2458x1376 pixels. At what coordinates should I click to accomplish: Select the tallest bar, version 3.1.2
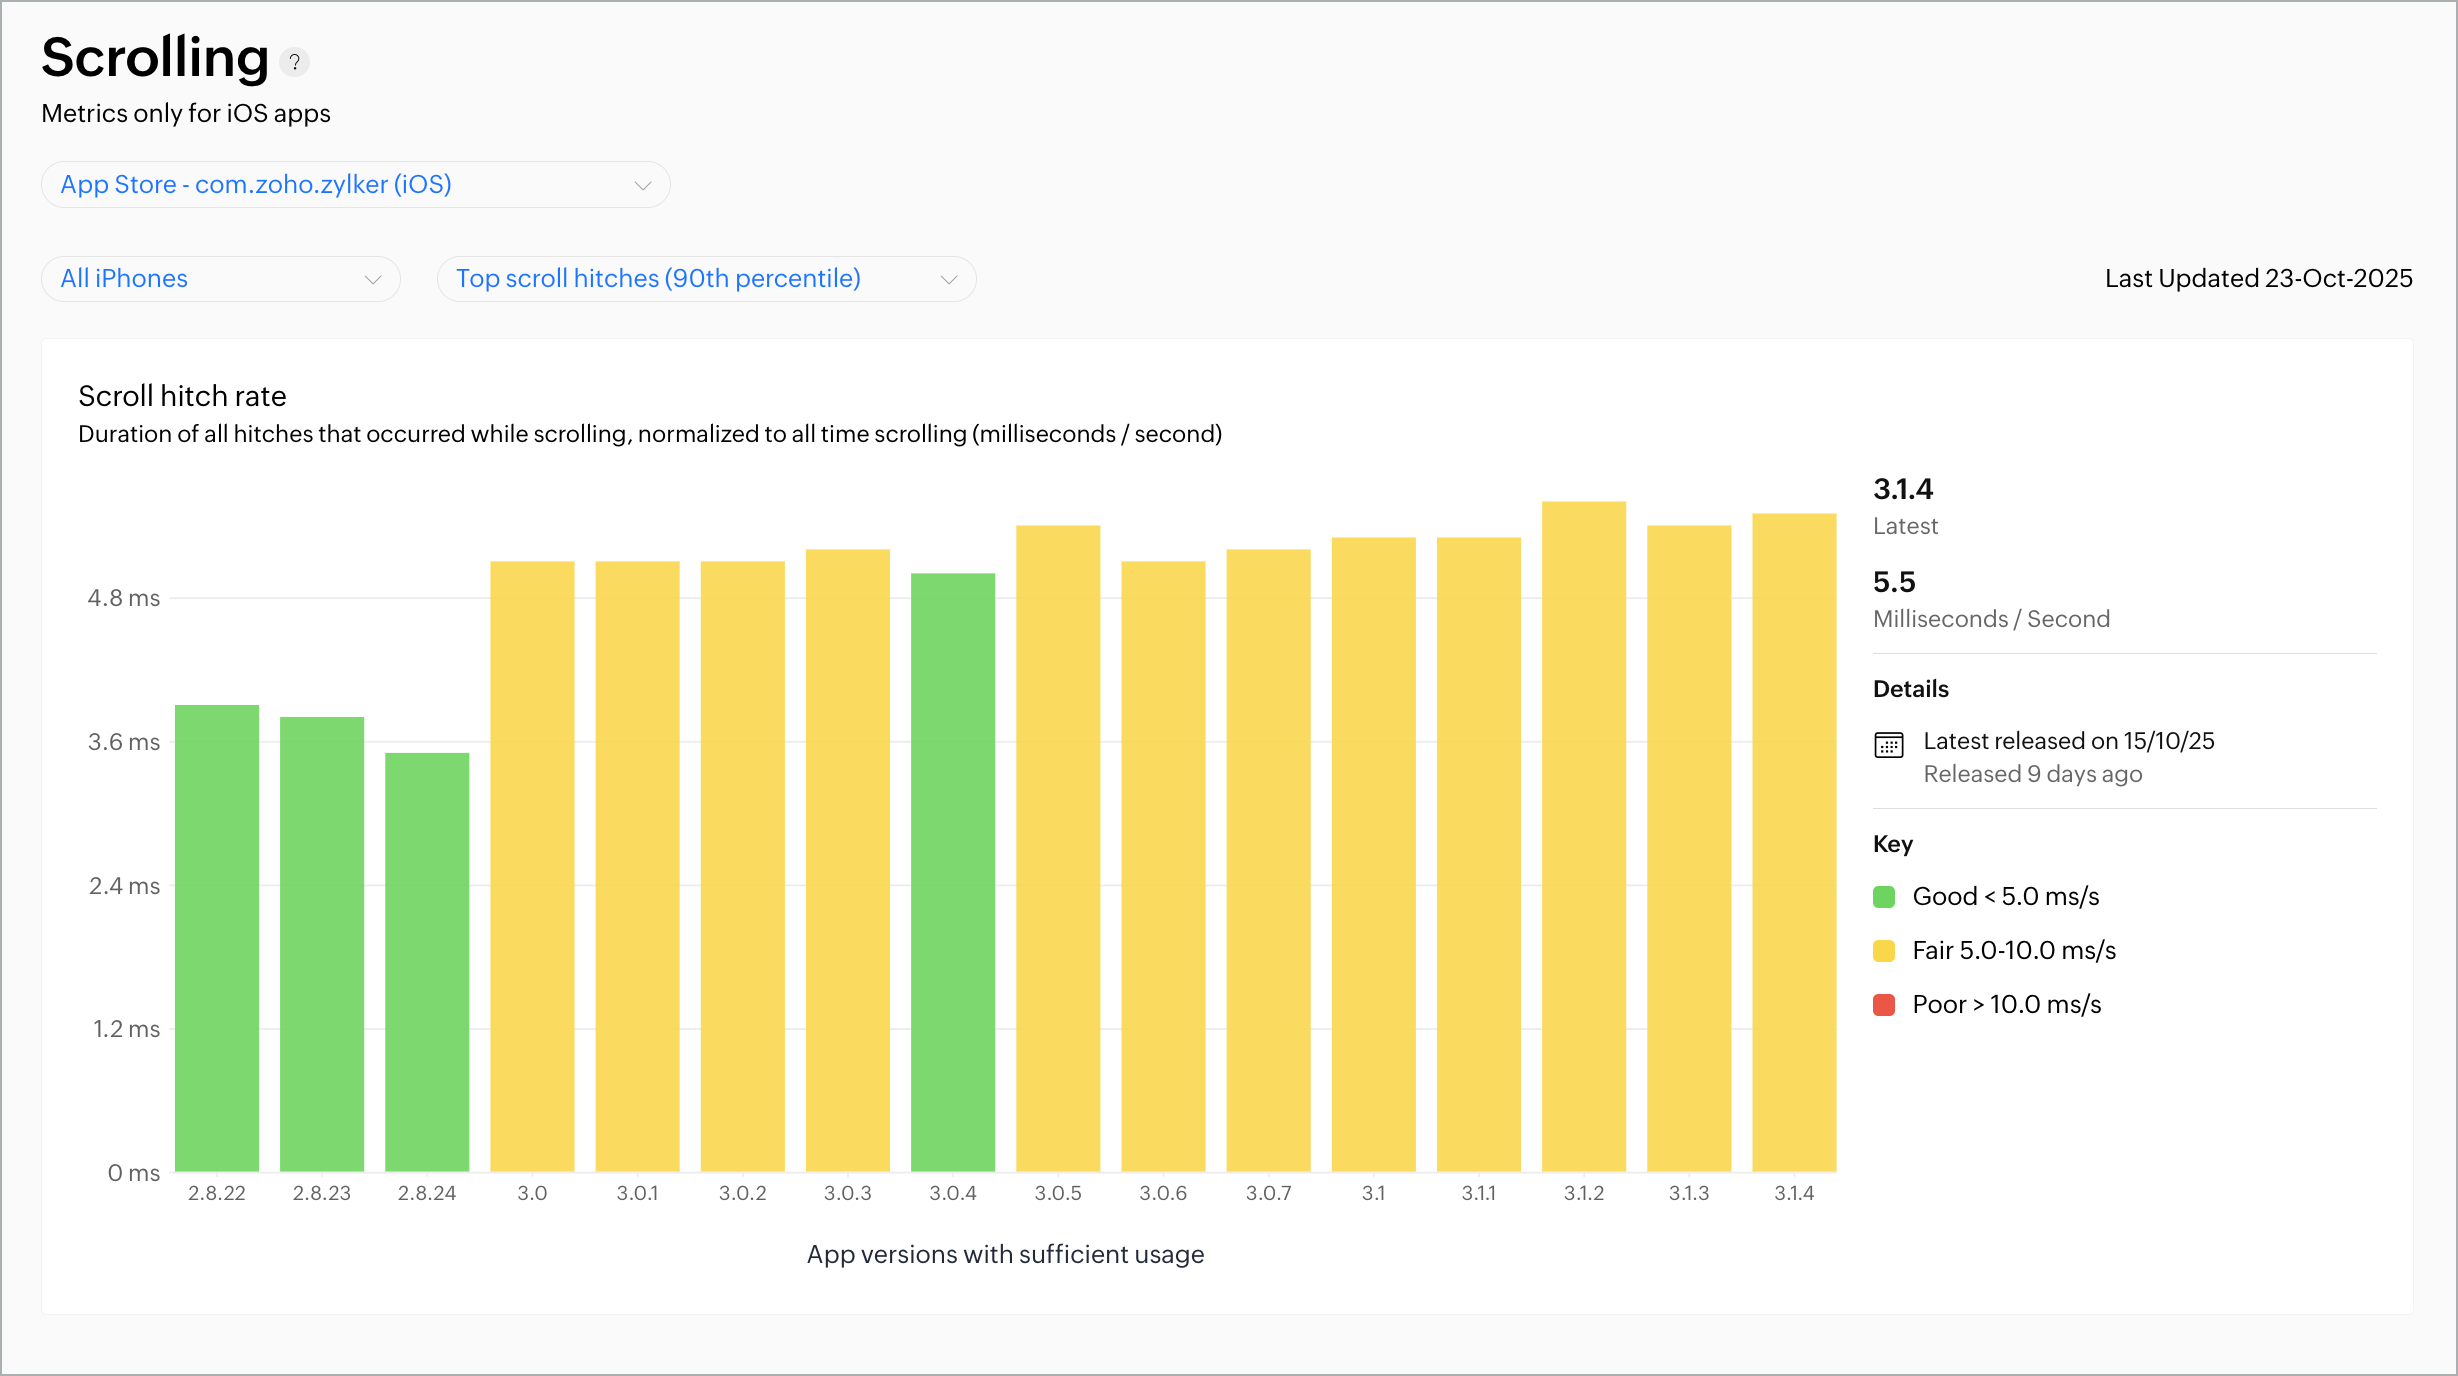click(1583, 836)
